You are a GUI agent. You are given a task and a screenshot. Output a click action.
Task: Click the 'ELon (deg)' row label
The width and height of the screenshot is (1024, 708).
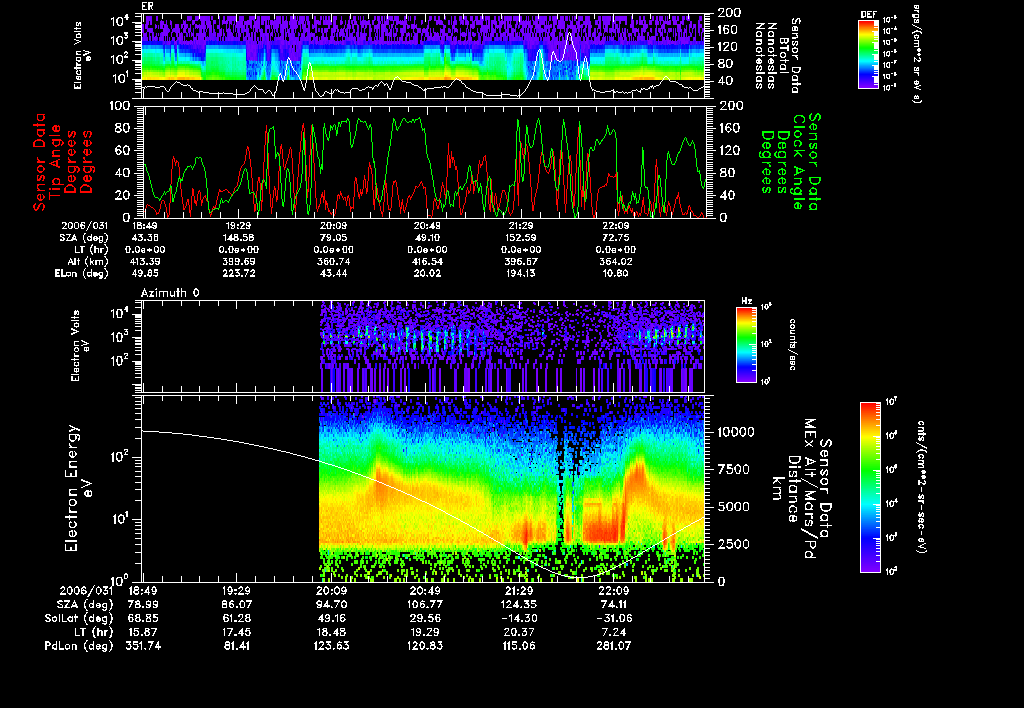pos(82,274)
